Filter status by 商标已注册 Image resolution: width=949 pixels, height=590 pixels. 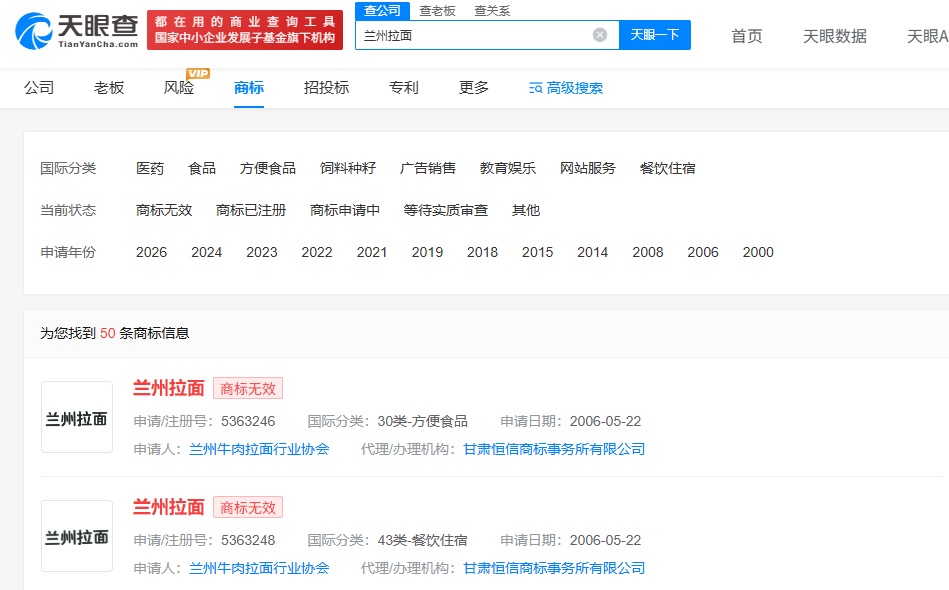251,210
